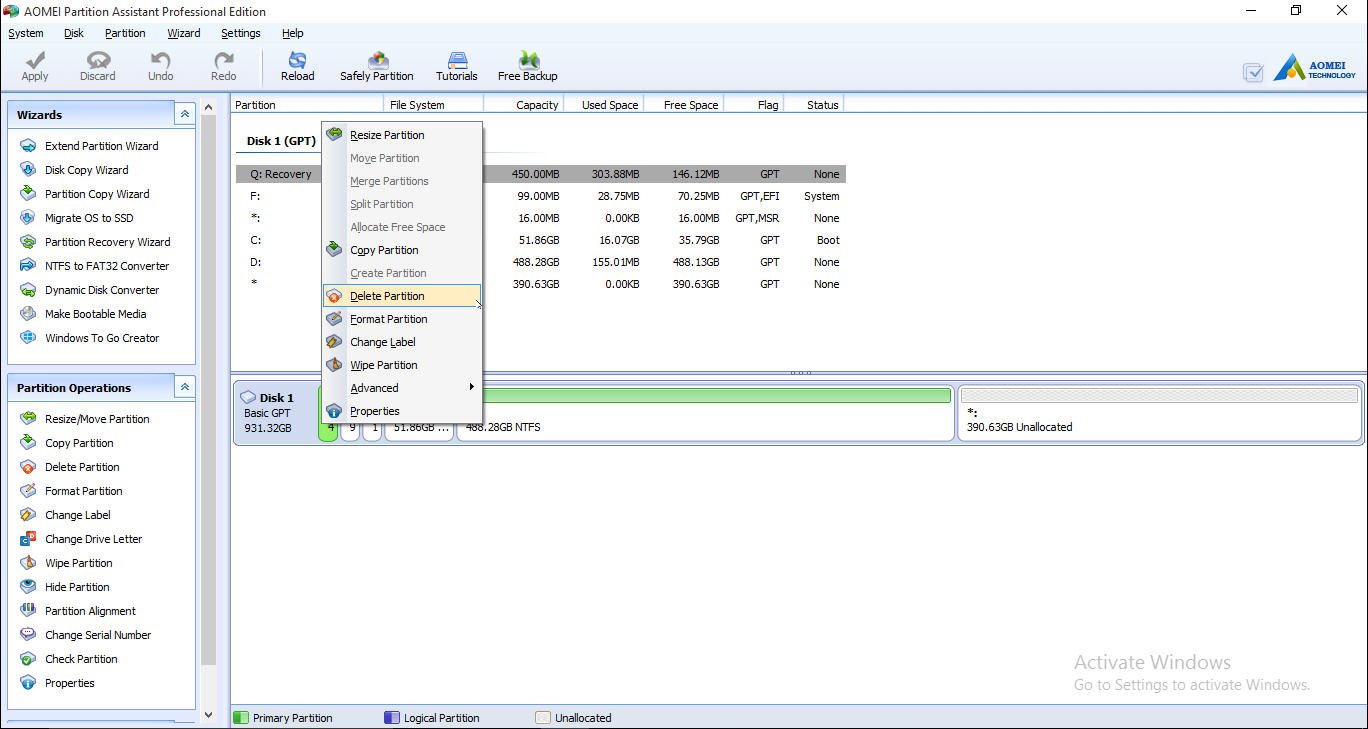Viewport: 1368px width, 729px height.
Task: Open the Disk menu
Action: 74,33
